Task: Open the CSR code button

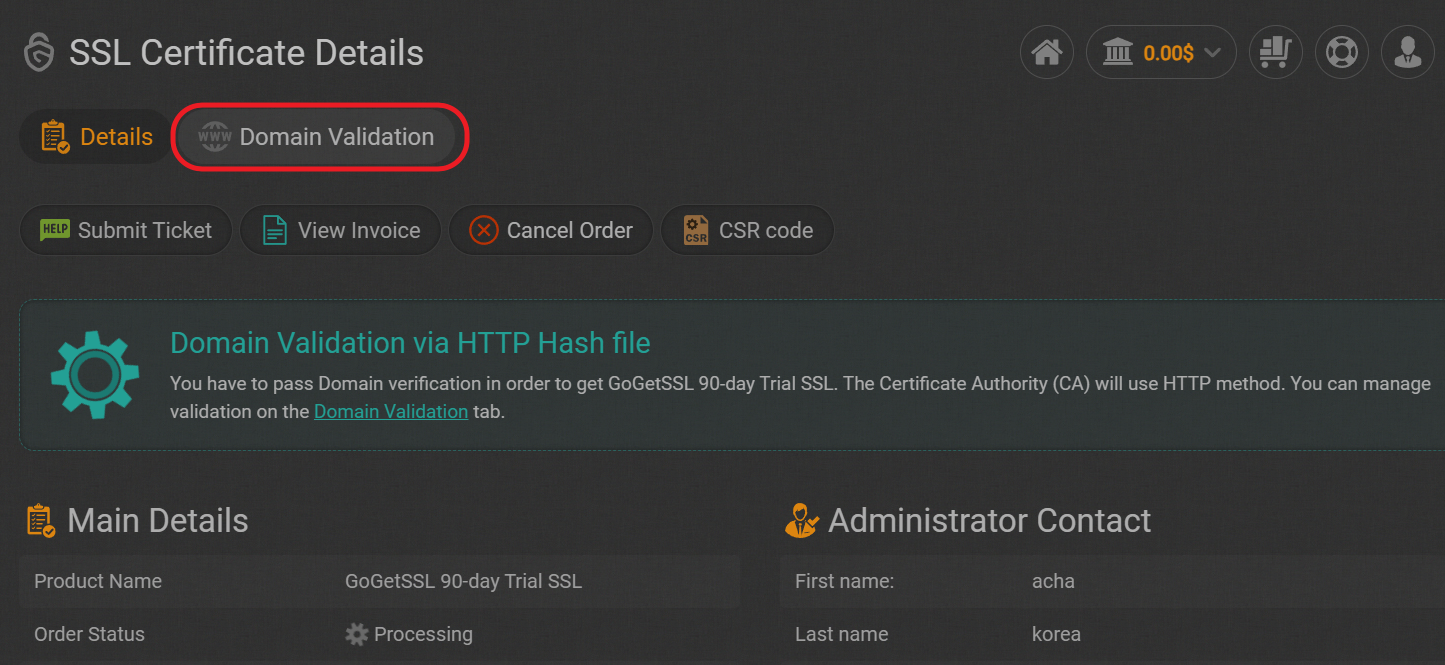Action: click(x=747, y=230)
